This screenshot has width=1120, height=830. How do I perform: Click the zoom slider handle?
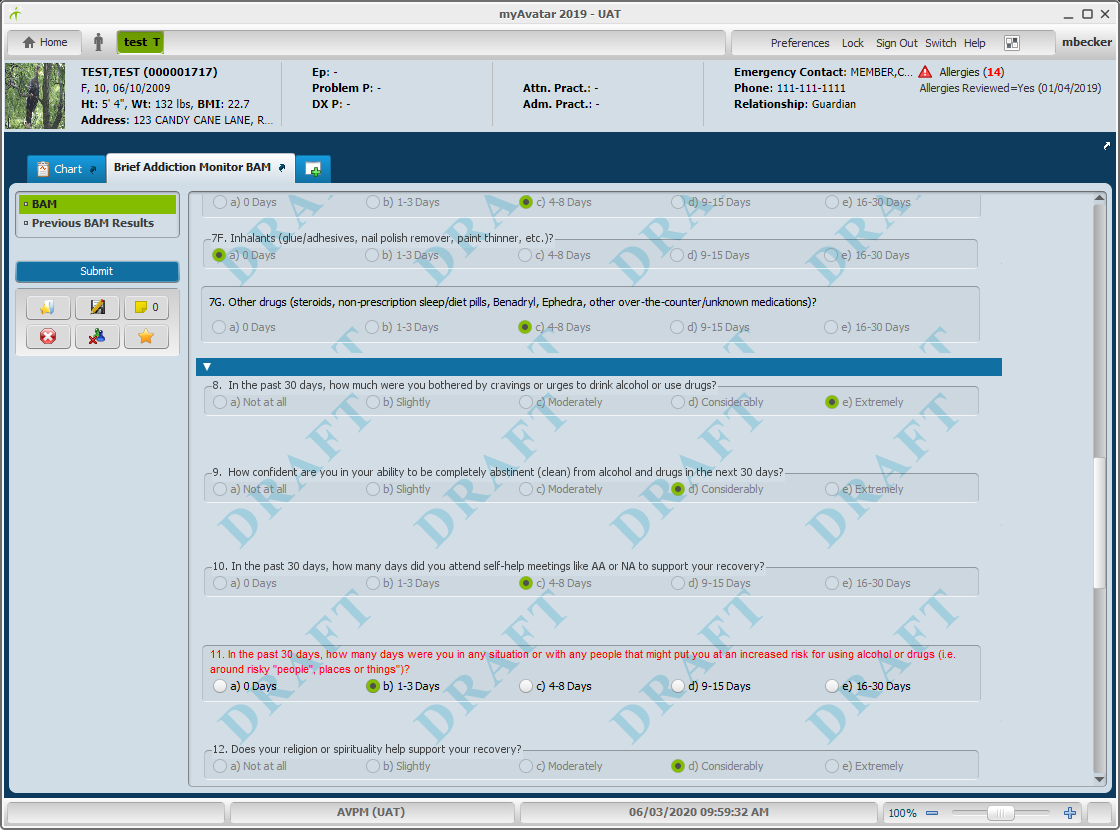[x=1001, y=813]
